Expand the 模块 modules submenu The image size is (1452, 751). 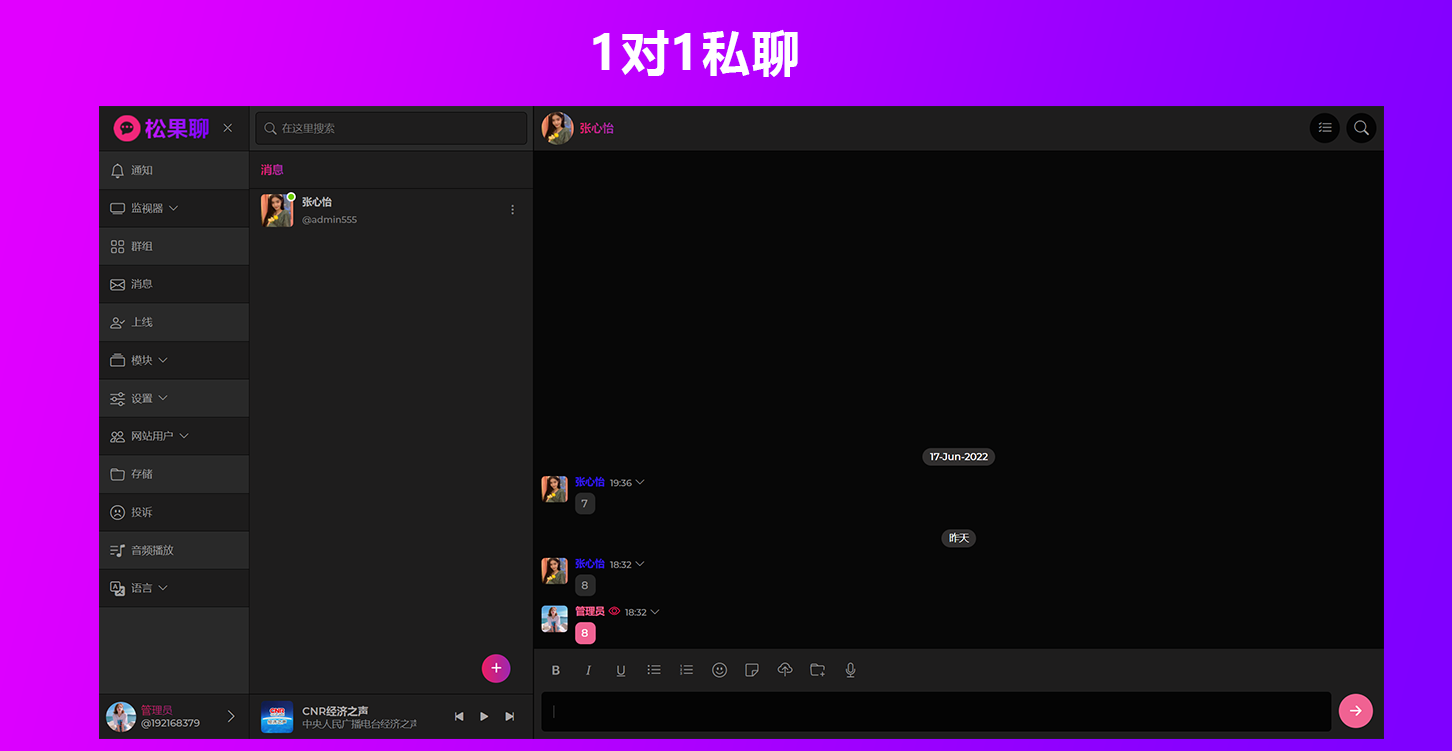point(174,360)
